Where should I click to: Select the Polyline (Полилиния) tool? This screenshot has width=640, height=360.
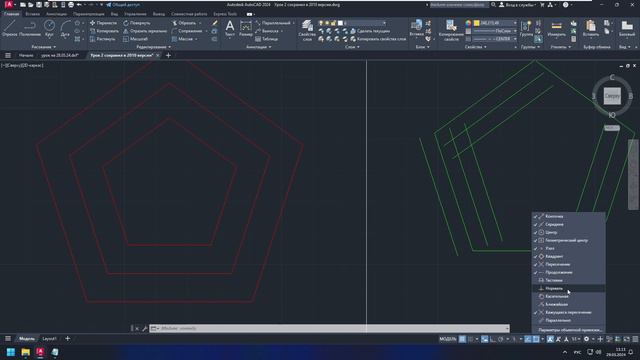30,29
